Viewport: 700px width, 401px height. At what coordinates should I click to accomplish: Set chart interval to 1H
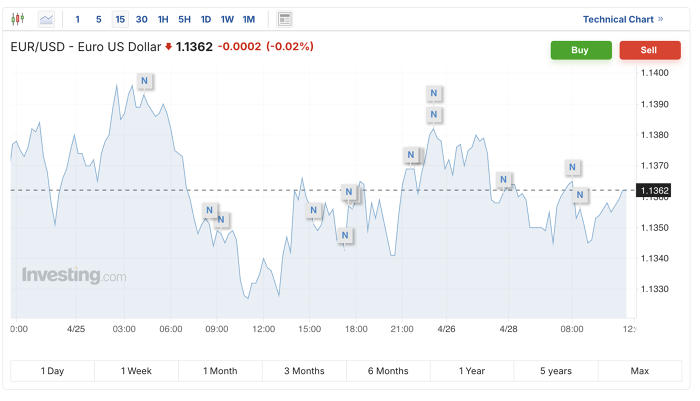point(163,19)
